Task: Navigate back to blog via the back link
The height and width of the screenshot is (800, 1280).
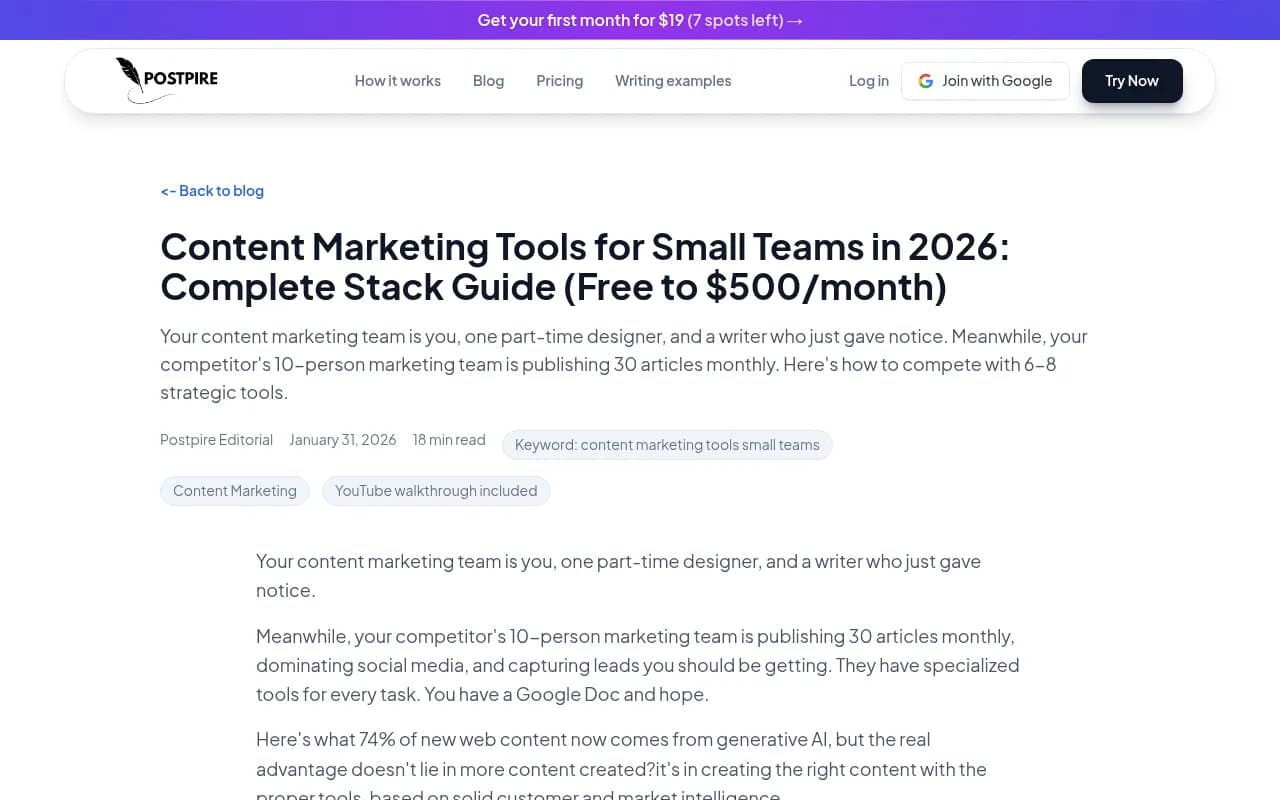Action: (x=212, y=190)
